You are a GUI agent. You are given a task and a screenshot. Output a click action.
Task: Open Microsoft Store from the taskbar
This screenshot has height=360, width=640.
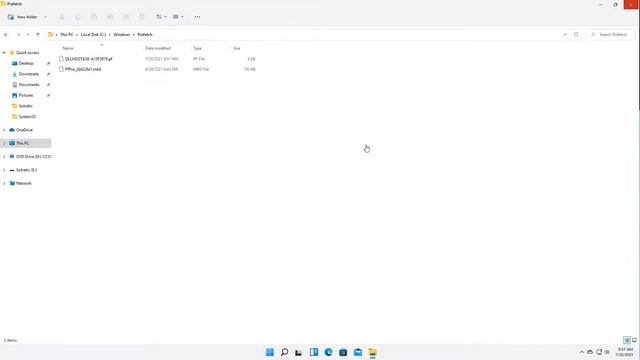[343, 352]
